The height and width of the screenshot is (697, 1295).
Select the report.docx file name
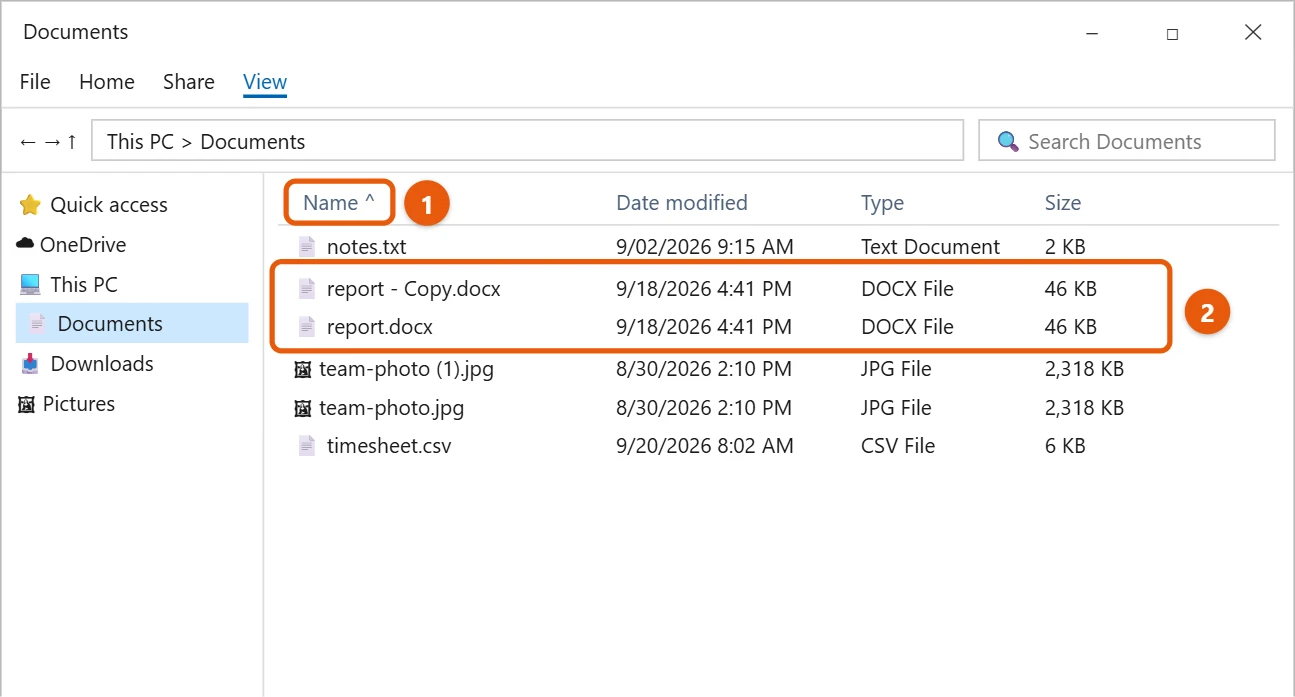379,327
